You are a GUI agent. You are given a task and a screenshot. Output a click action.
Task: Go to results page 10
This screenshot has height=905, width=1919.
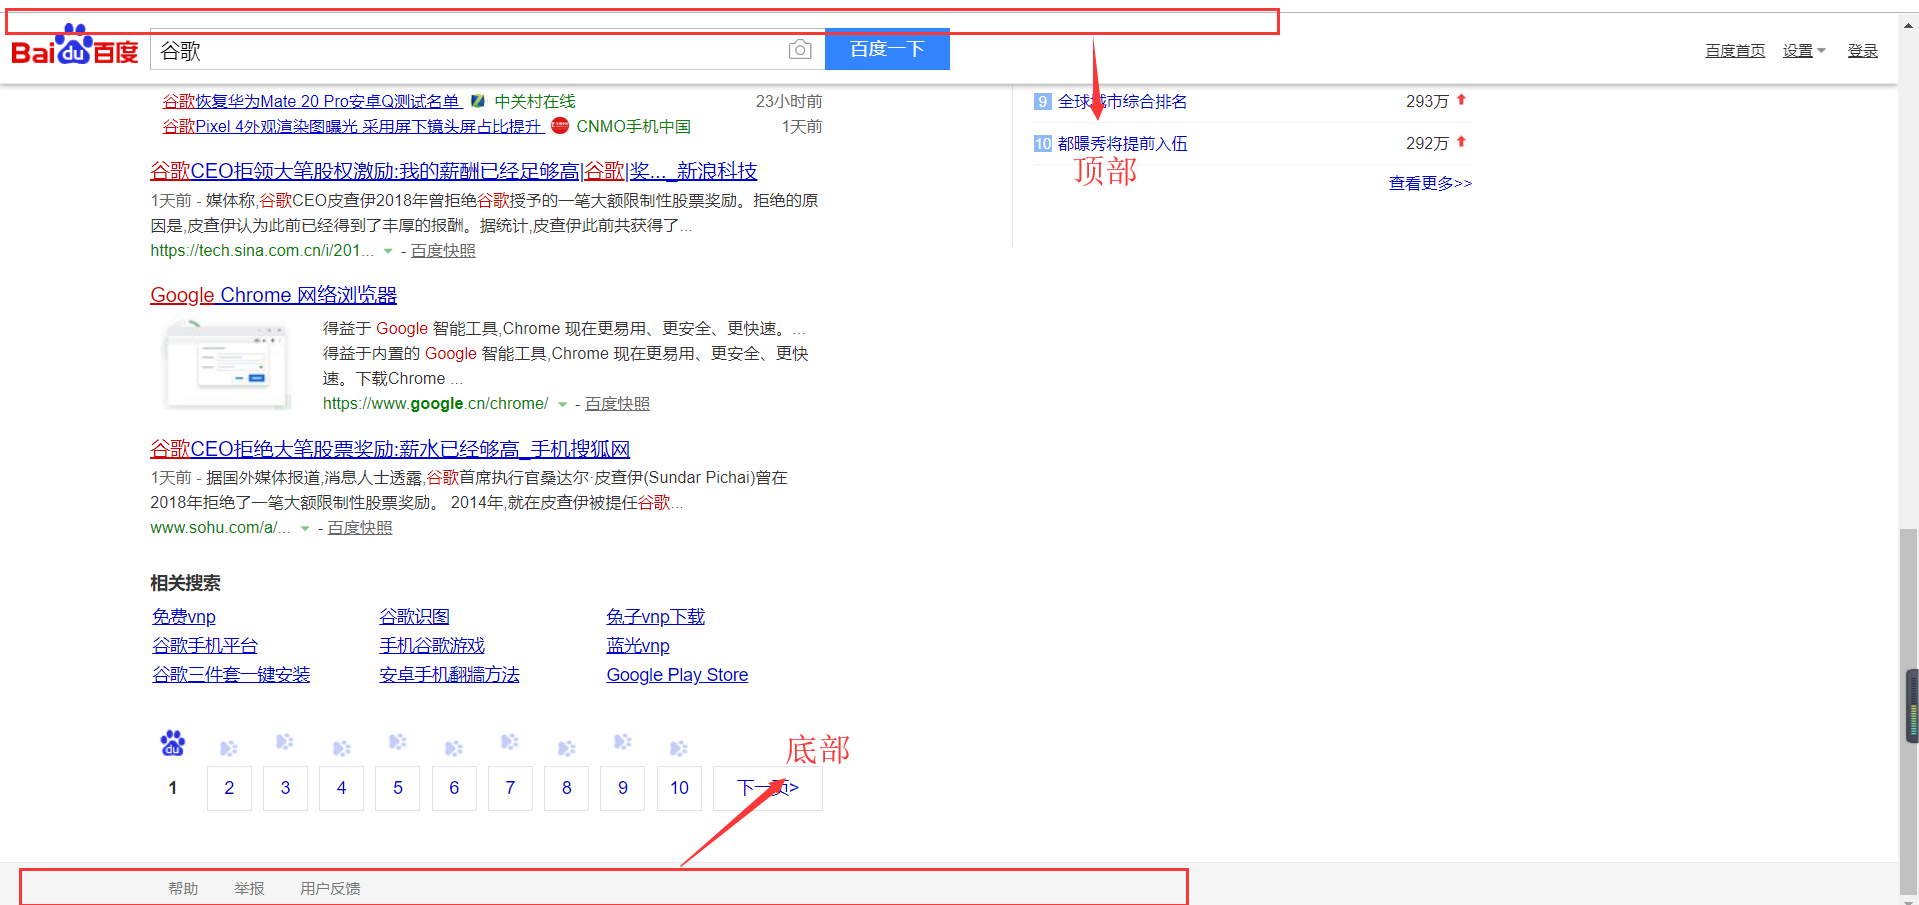(680, 788)
